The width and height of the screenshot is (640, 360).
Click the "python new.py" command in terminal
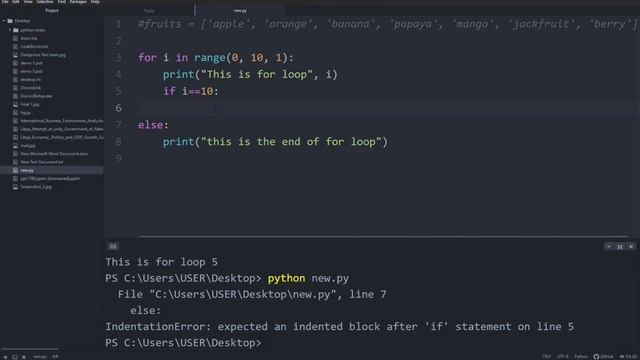[308, 278]
